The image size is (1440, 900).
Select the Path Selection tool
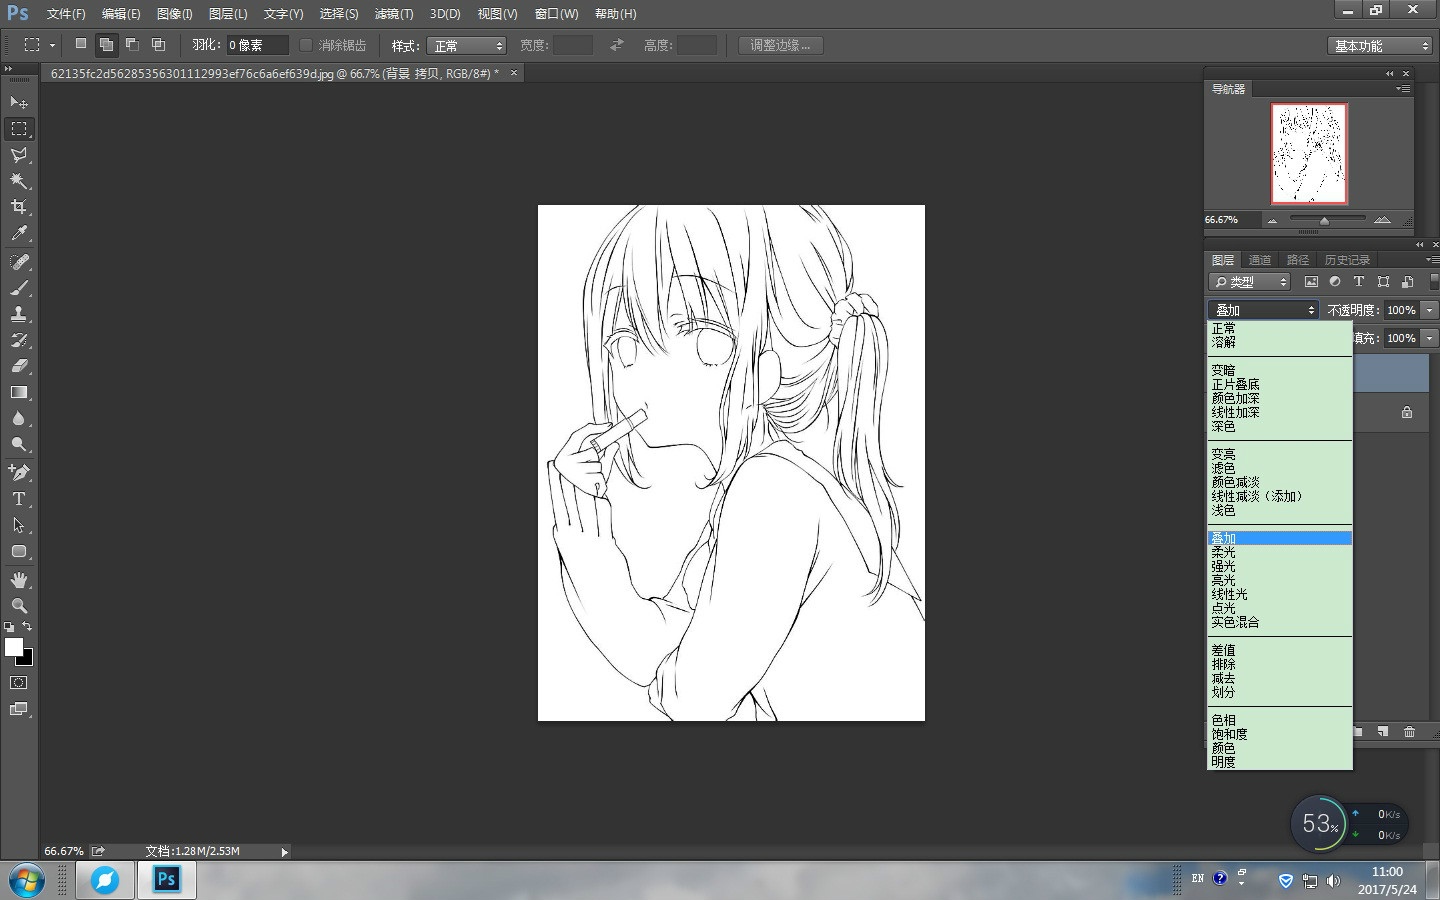(x=19, y=525)
